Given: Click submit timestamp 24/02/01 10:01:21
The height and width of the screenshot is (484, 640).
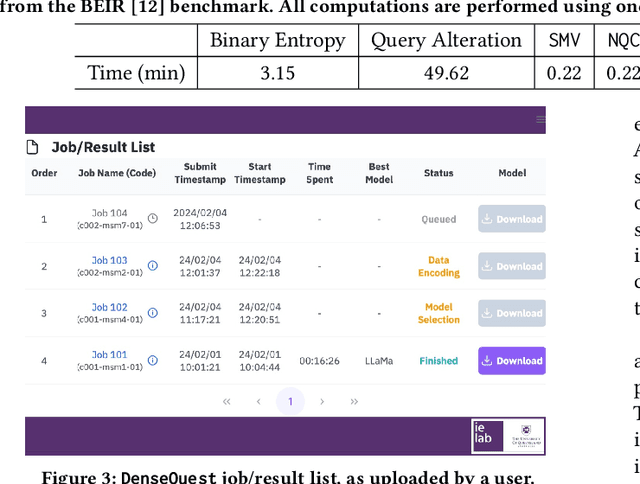Looking at the screenshot, I should pyautogui.click(x=200, y=361).
